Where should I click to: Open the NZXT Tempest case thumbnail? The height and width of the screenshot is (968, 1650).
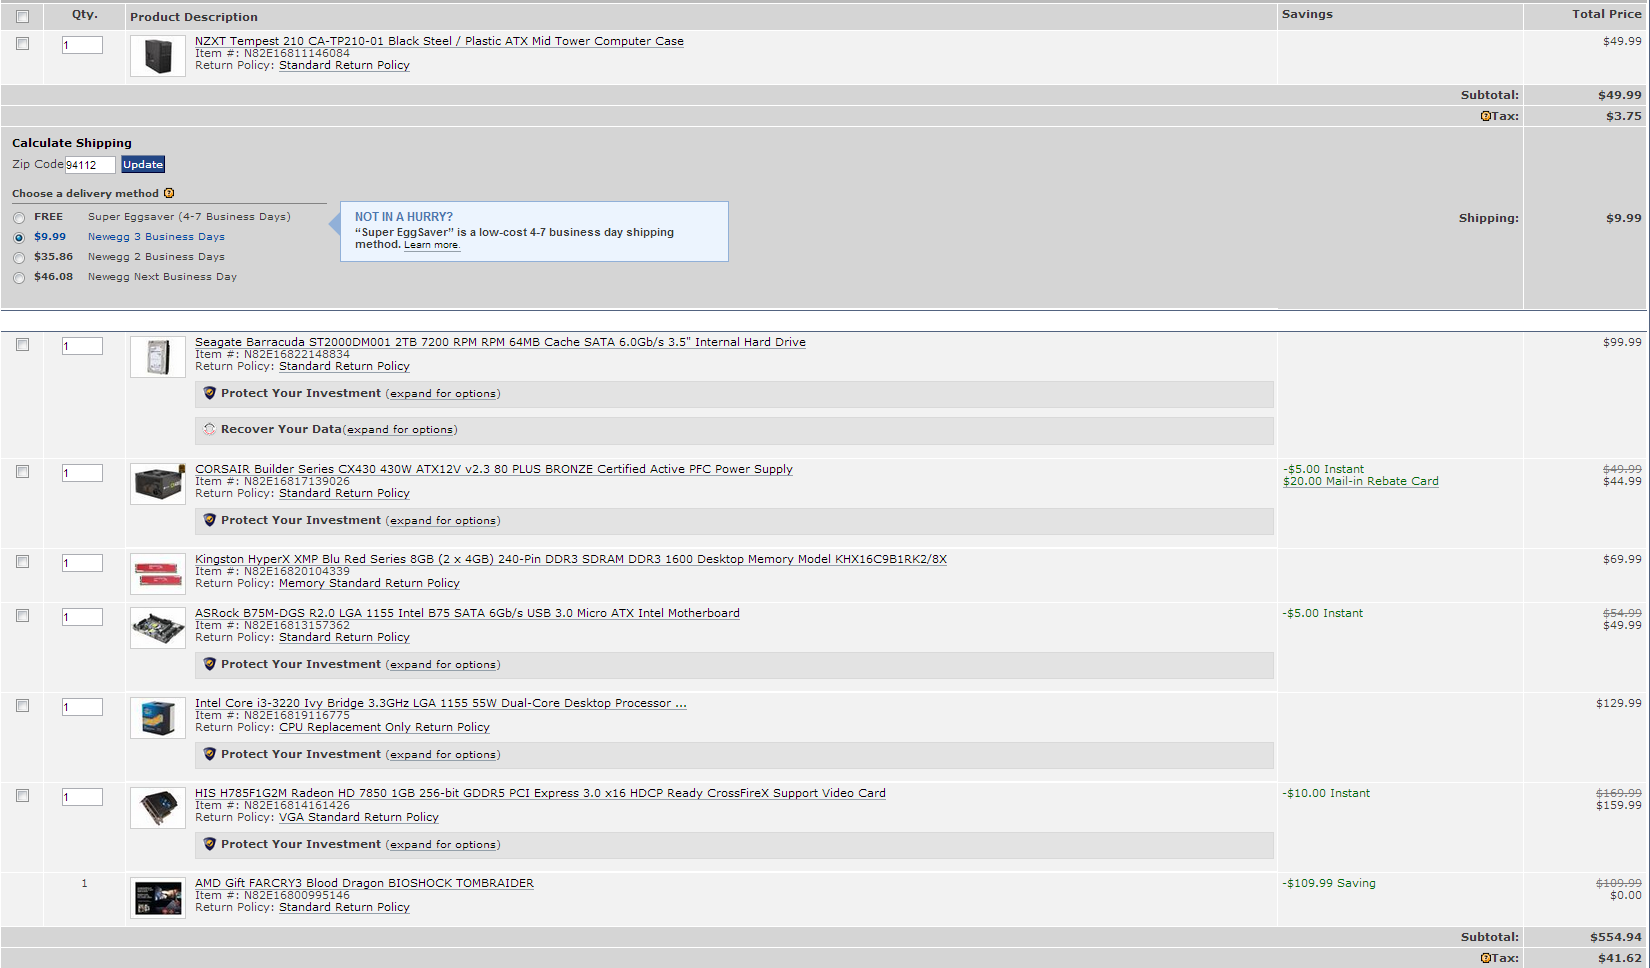[158, 56]
